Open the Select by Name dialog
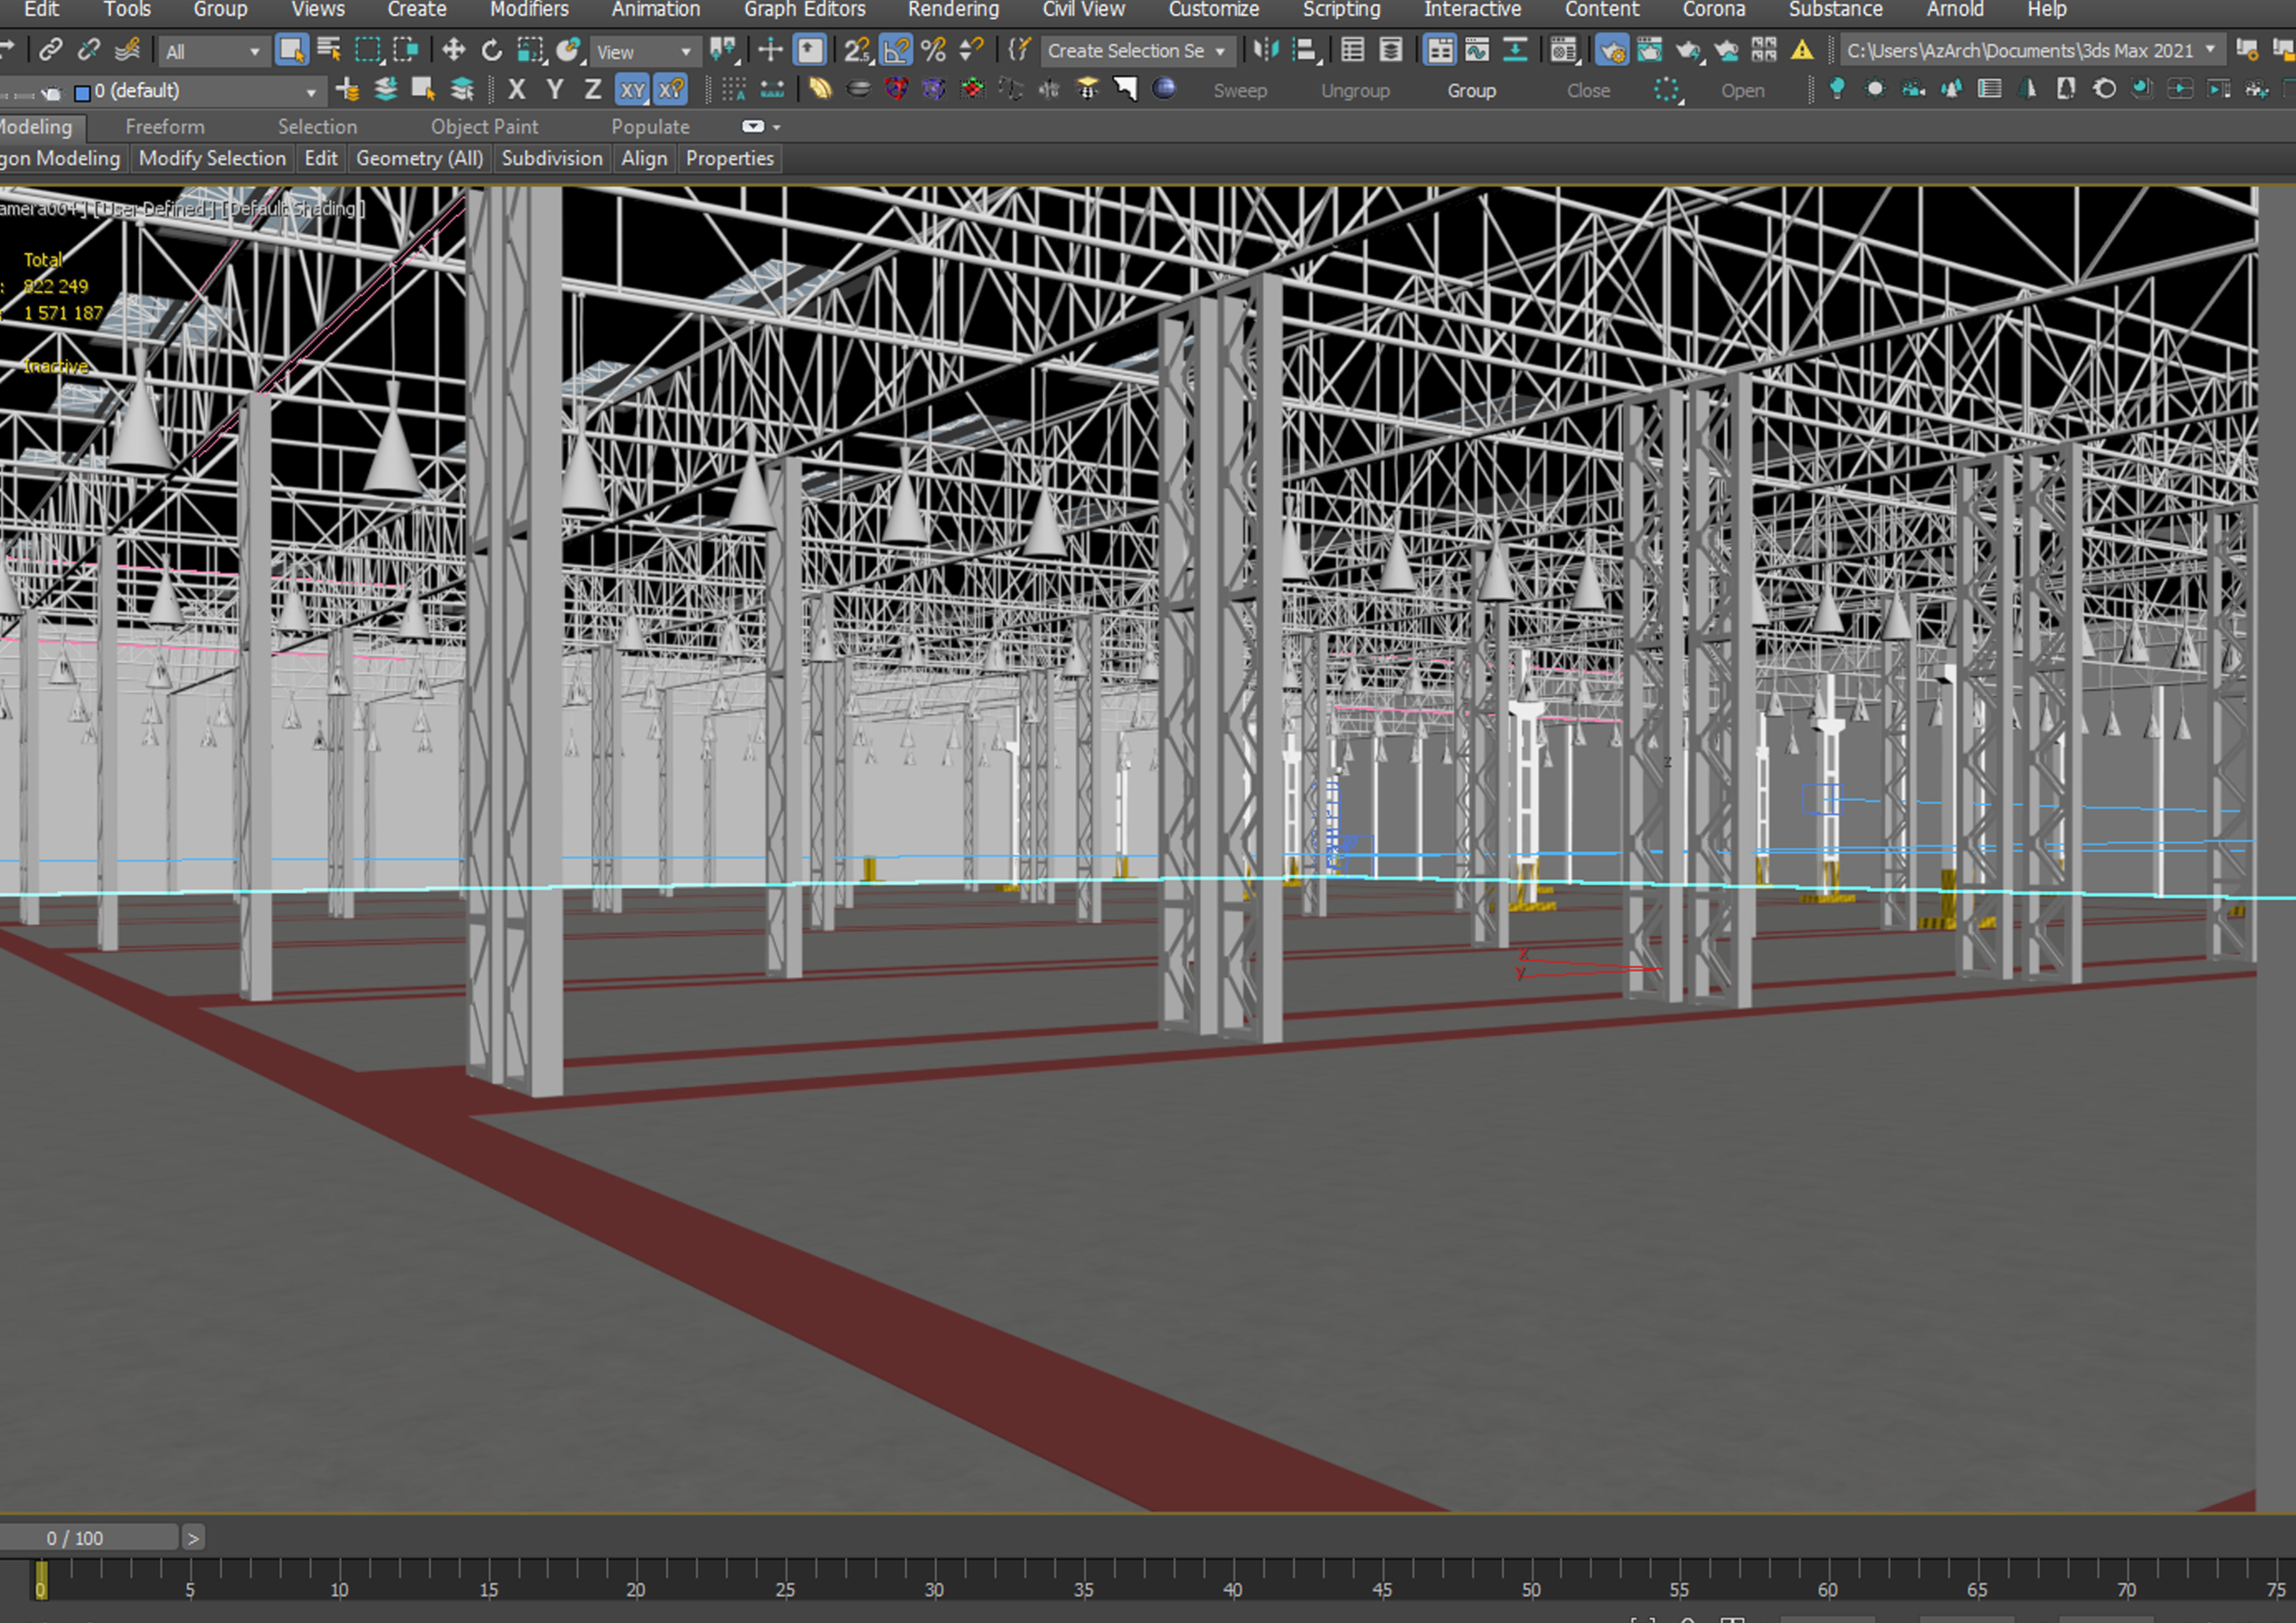Viewport: 2296px width, 1623px height. point(329,49)
